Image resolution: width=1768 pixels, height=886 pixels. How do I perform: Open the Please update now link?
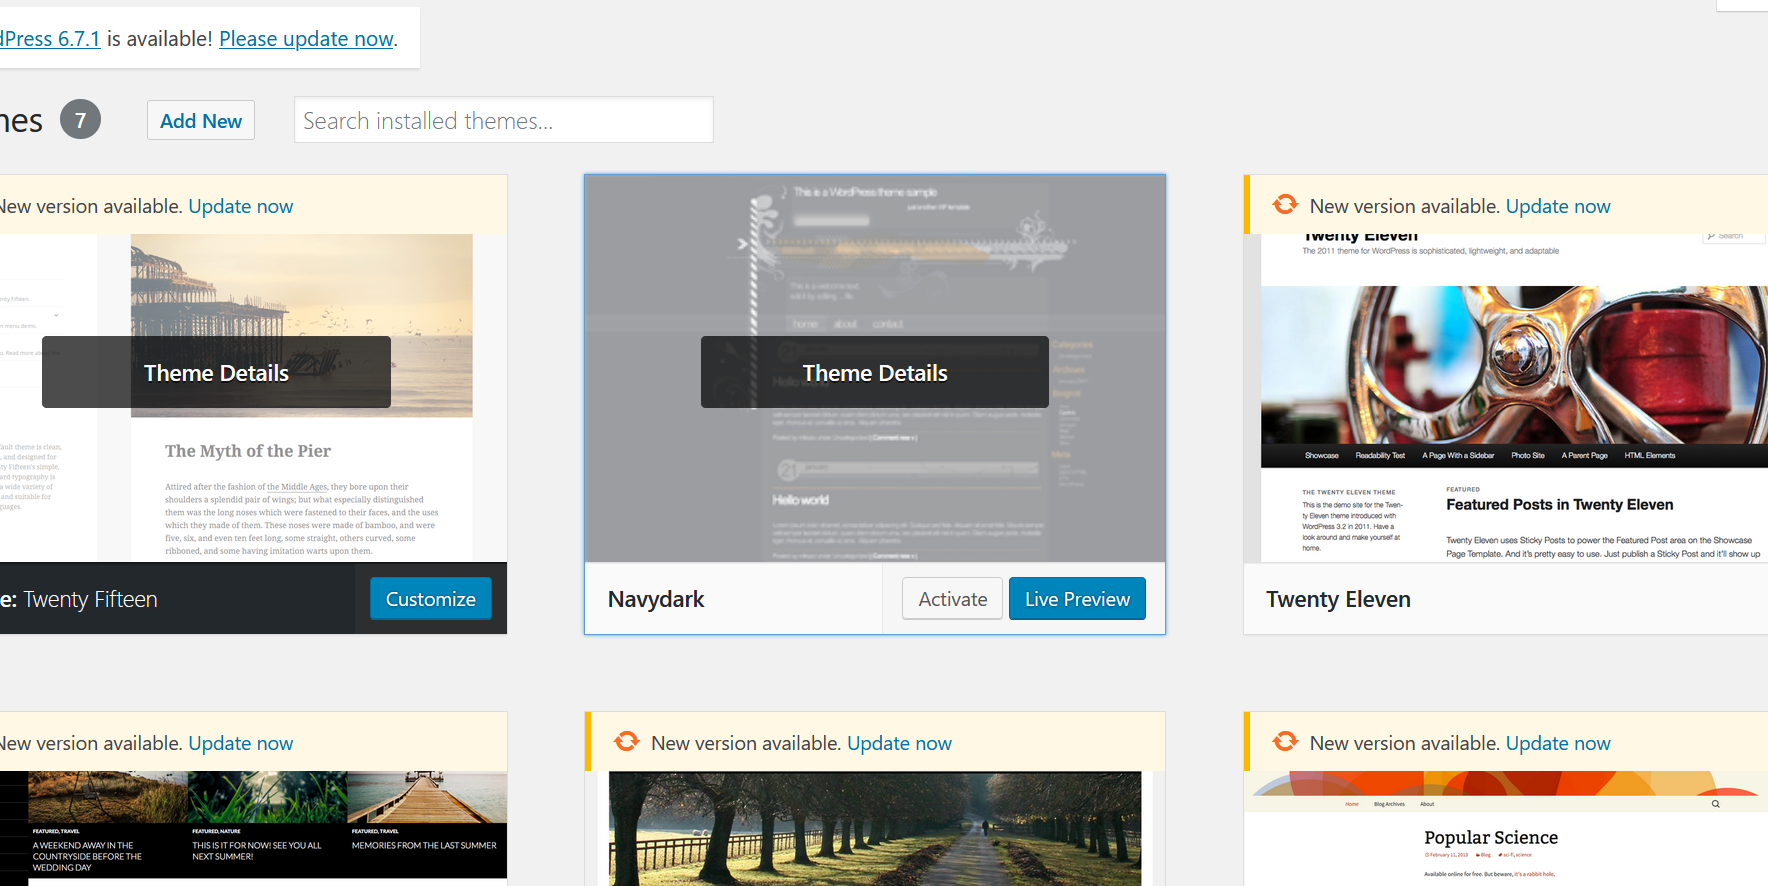306,39
